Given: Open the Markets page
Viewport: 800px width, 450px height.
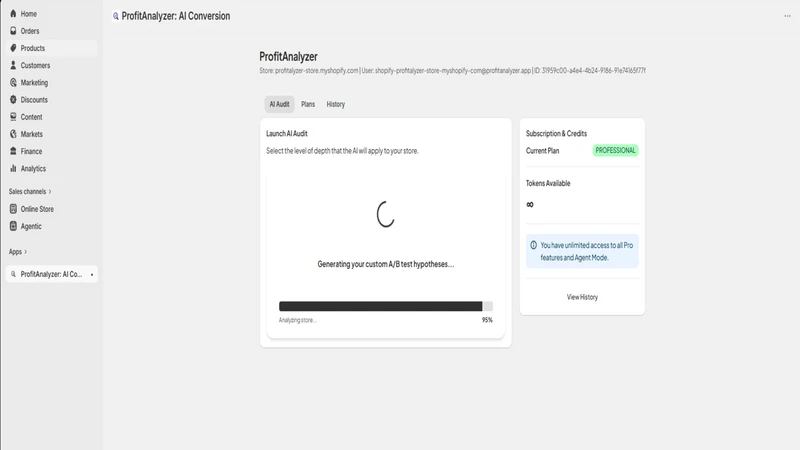Looking at the screenshot, I should click(51, 134).
